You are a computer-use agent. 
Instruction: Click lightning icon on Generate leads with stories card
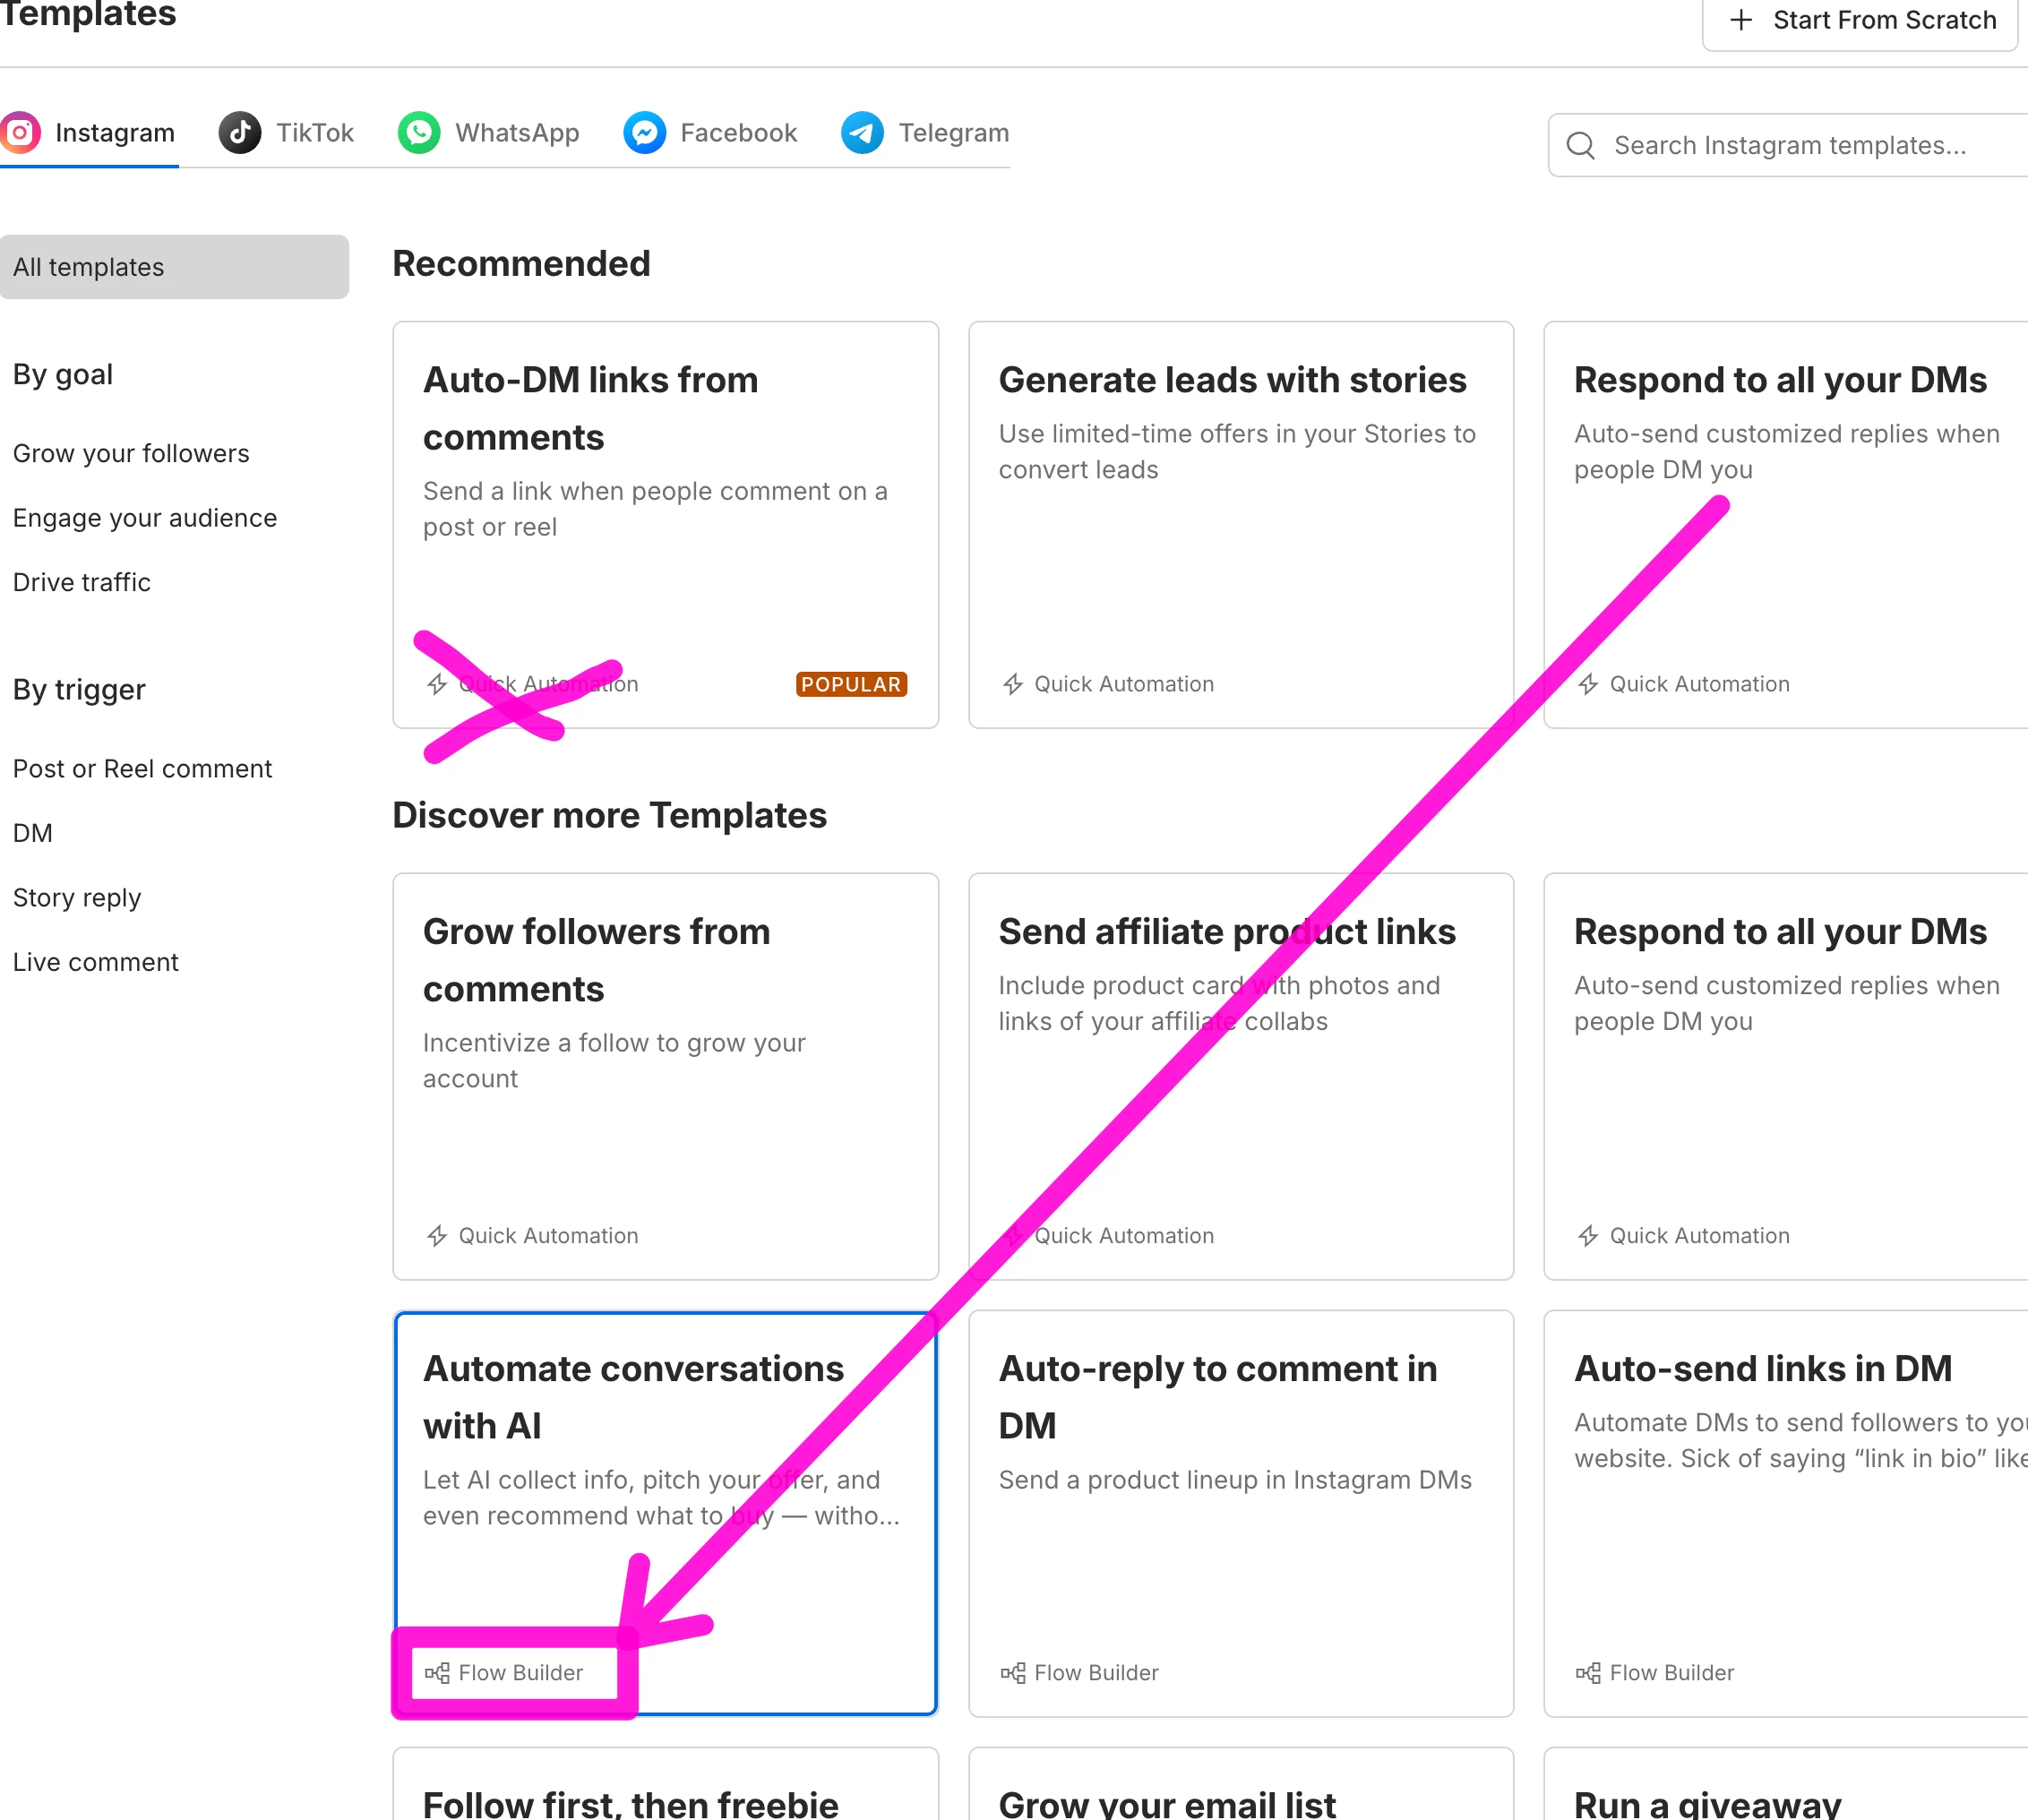[x=1013, y=685]
